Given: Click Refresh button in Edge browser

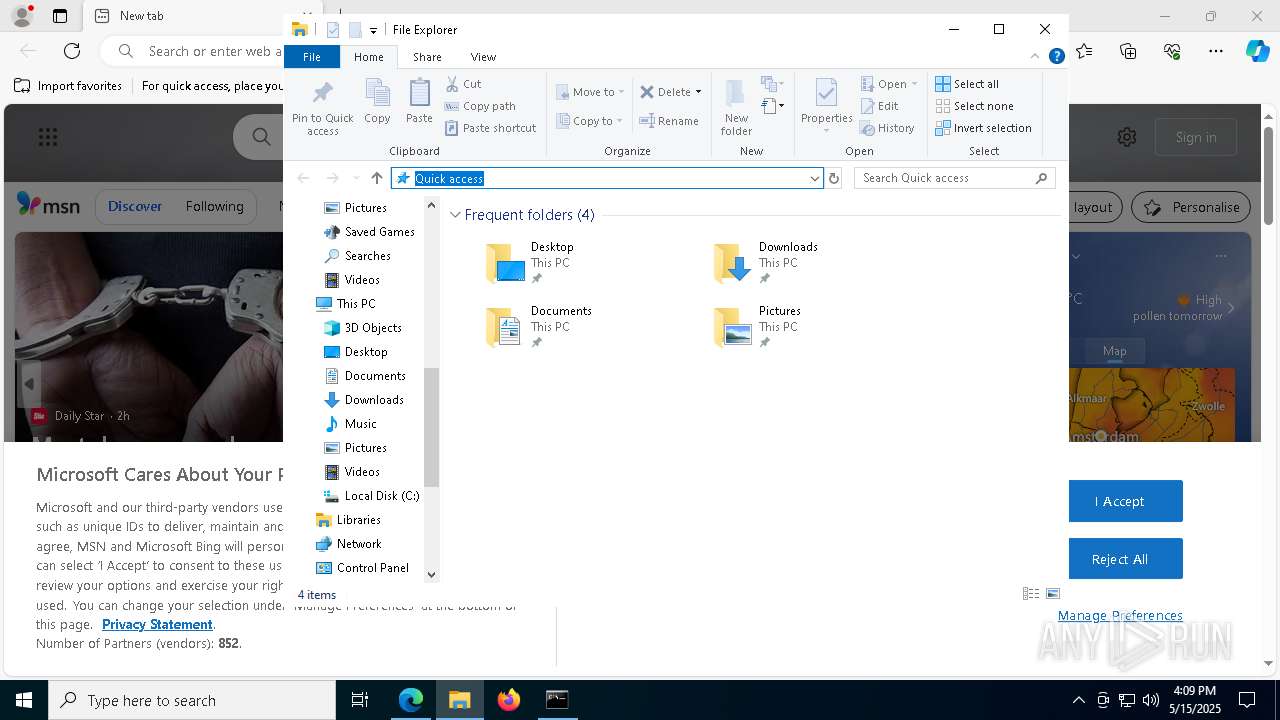Looking at the screenshot, I should [x=72, y=50].
